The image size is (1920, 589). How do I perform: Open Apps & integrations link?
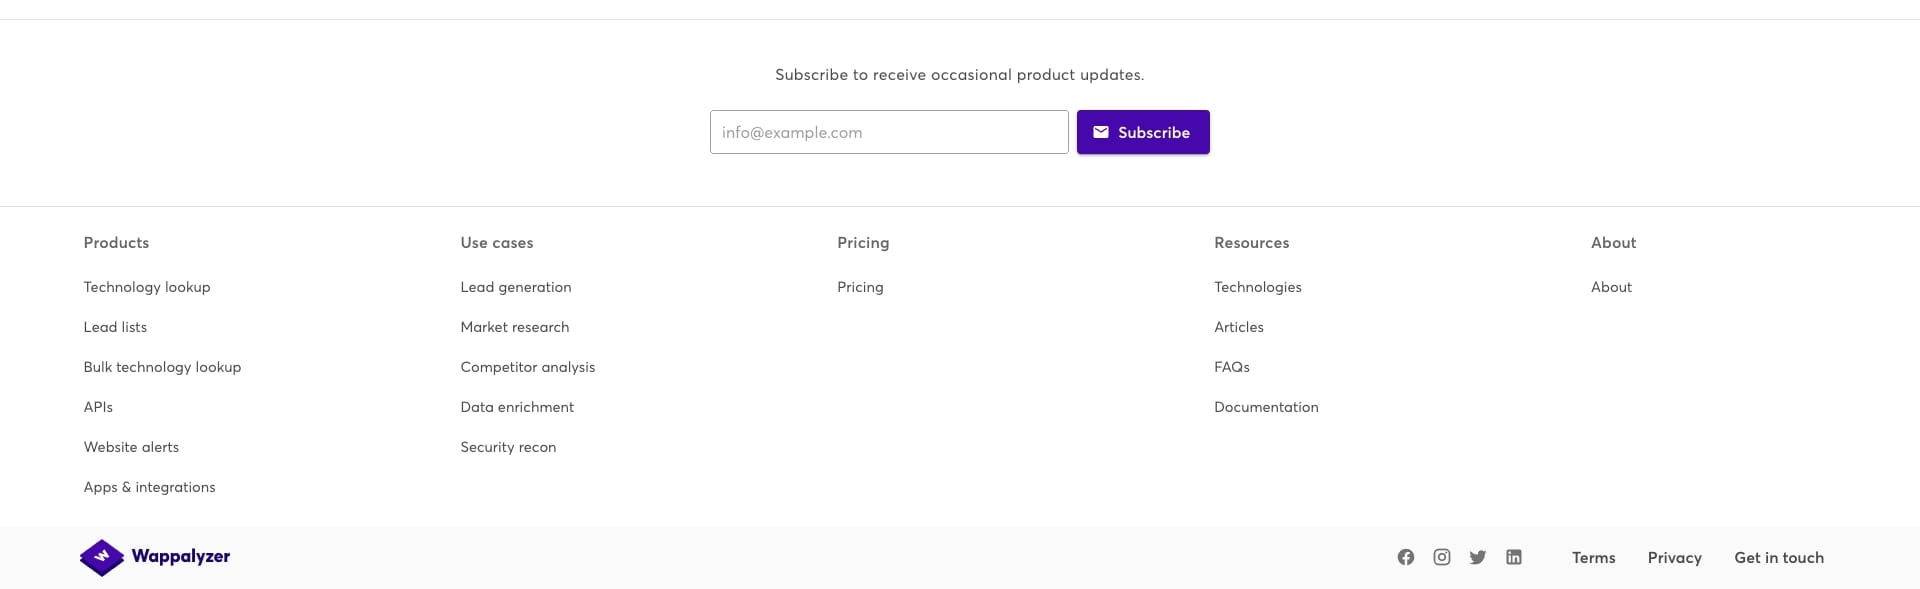(149, 487)
